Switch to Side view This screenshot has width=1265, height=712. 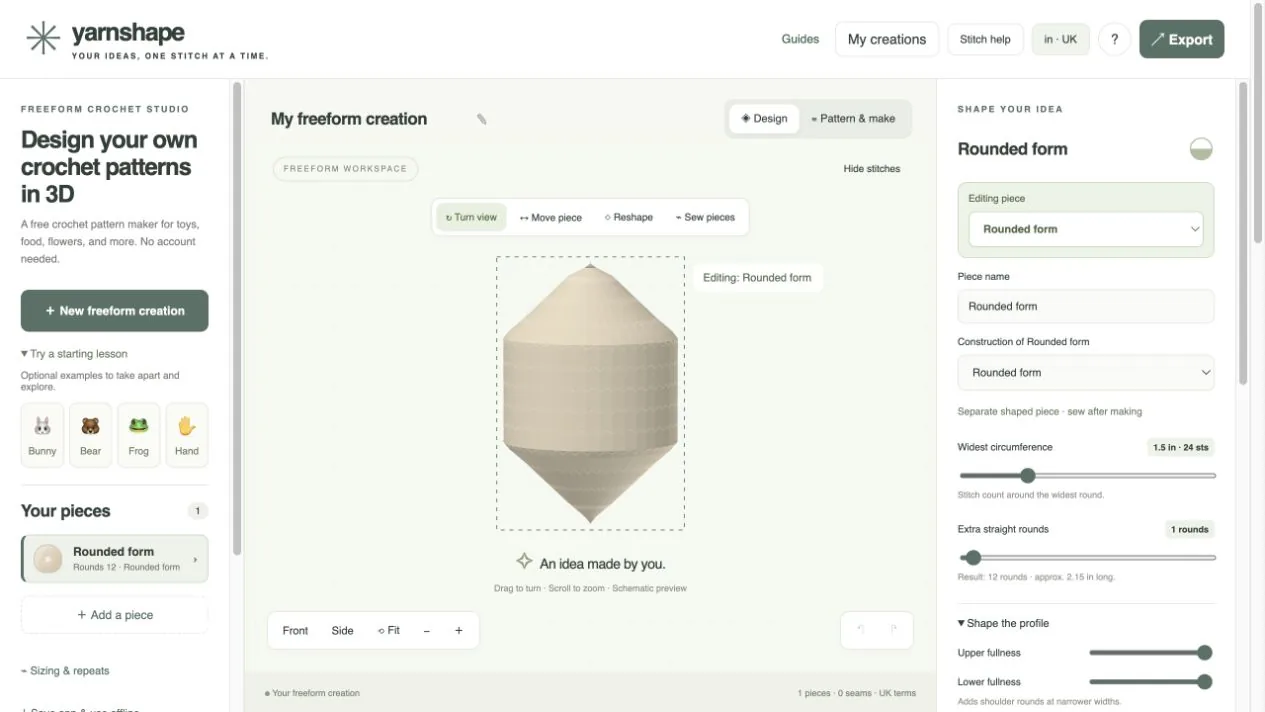[x=343, y=631]
